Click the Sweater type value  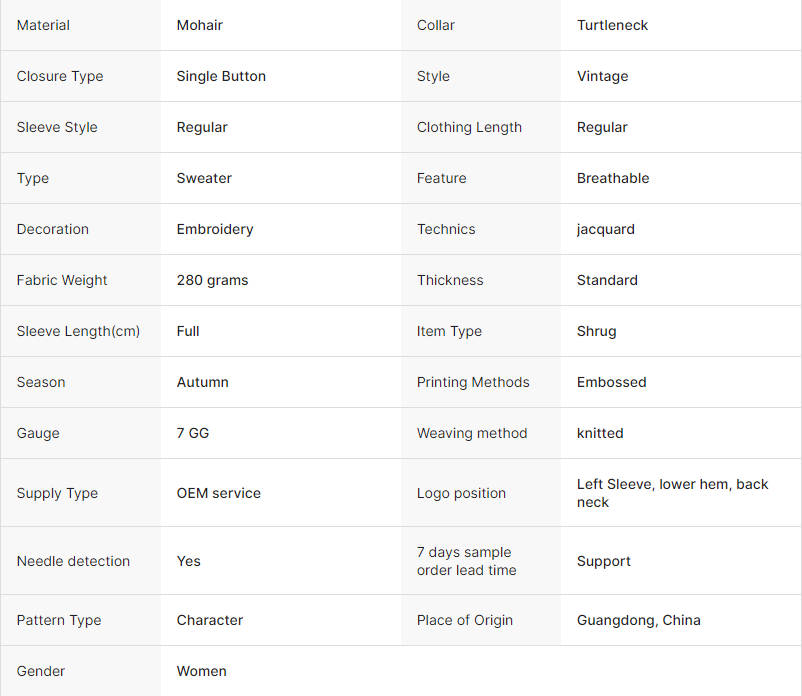[204, 178]
